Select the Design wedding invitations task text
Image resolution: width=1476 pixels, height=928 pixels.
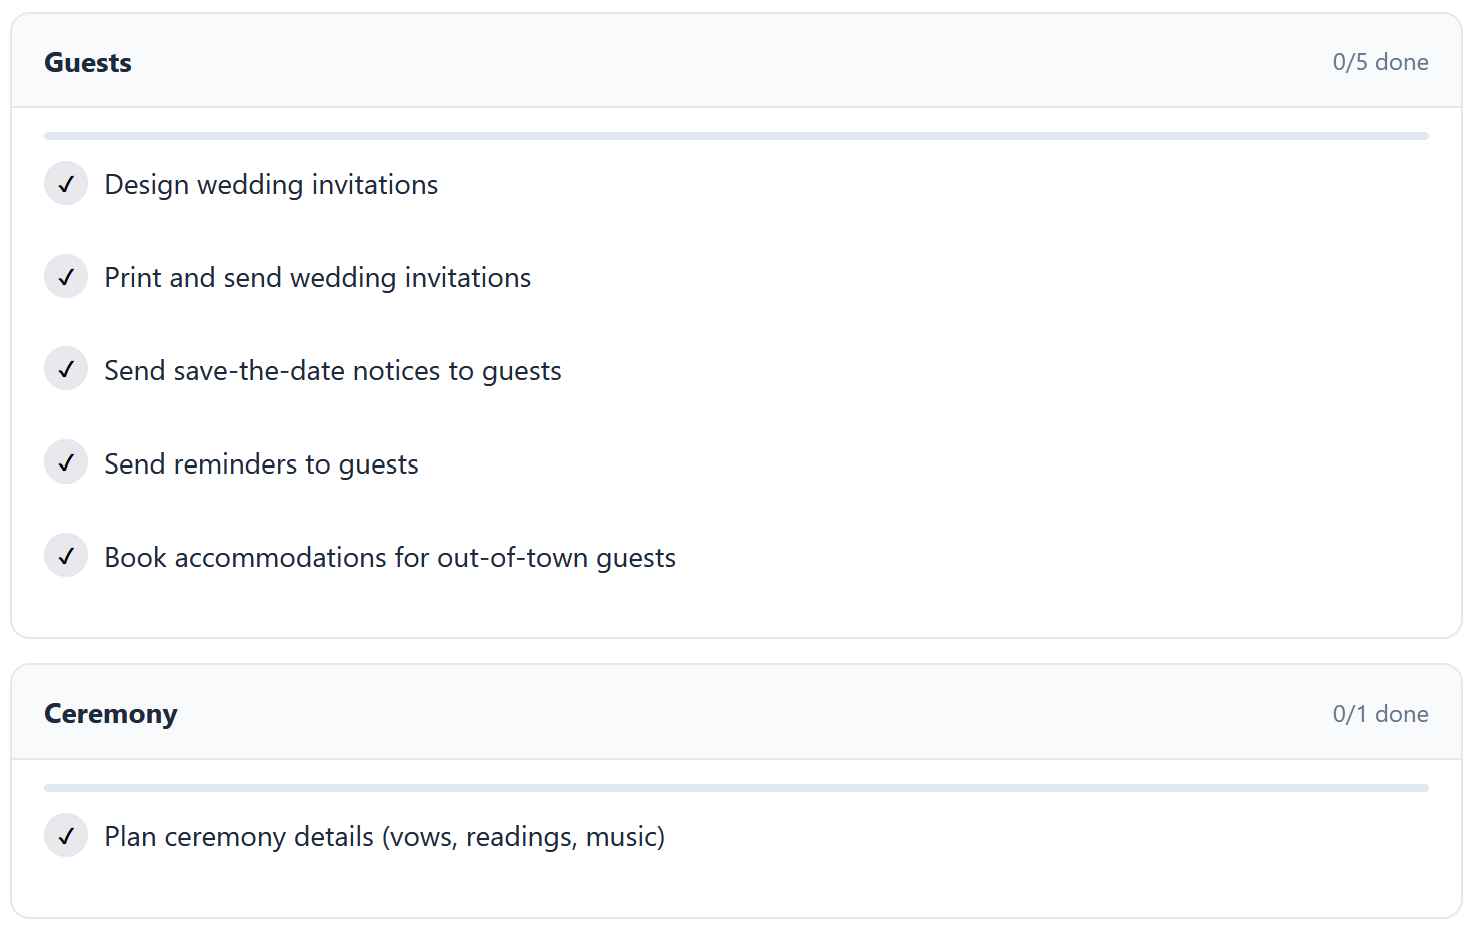click(x=270, y=183)
